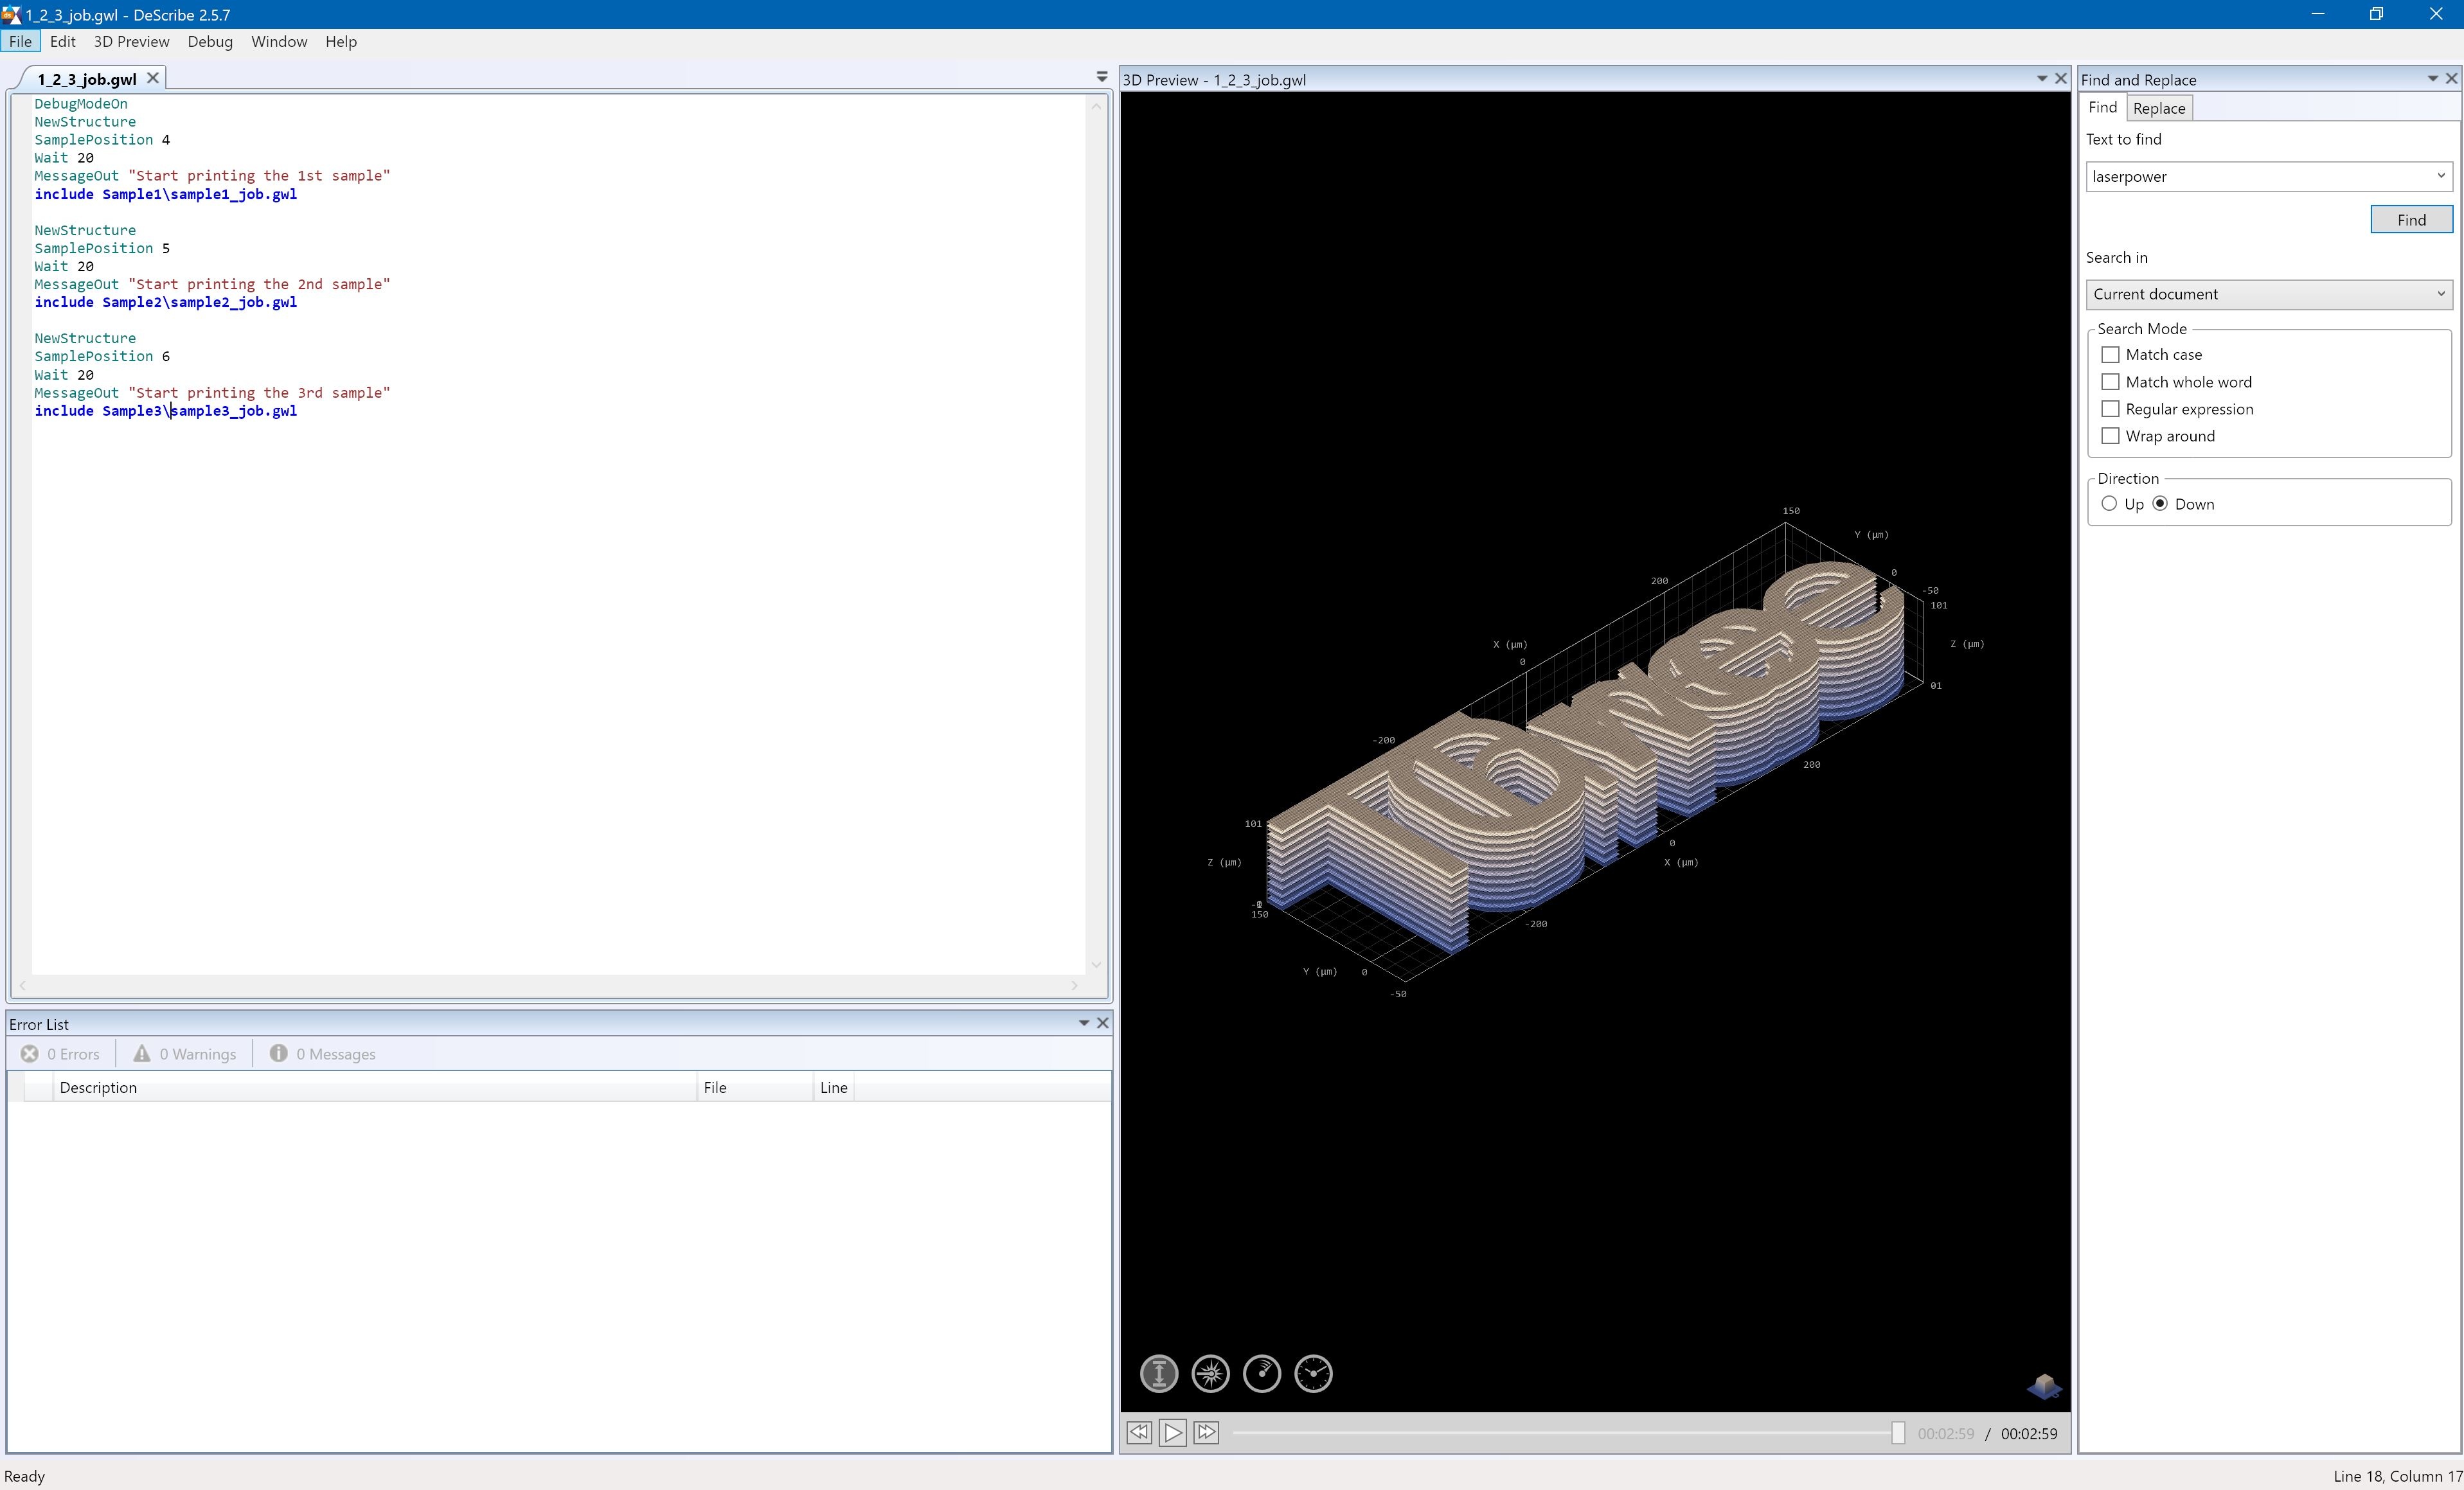Play the 3D preview animation
This screenshot has height=1490, width=2464.
coord(1173,1433)
